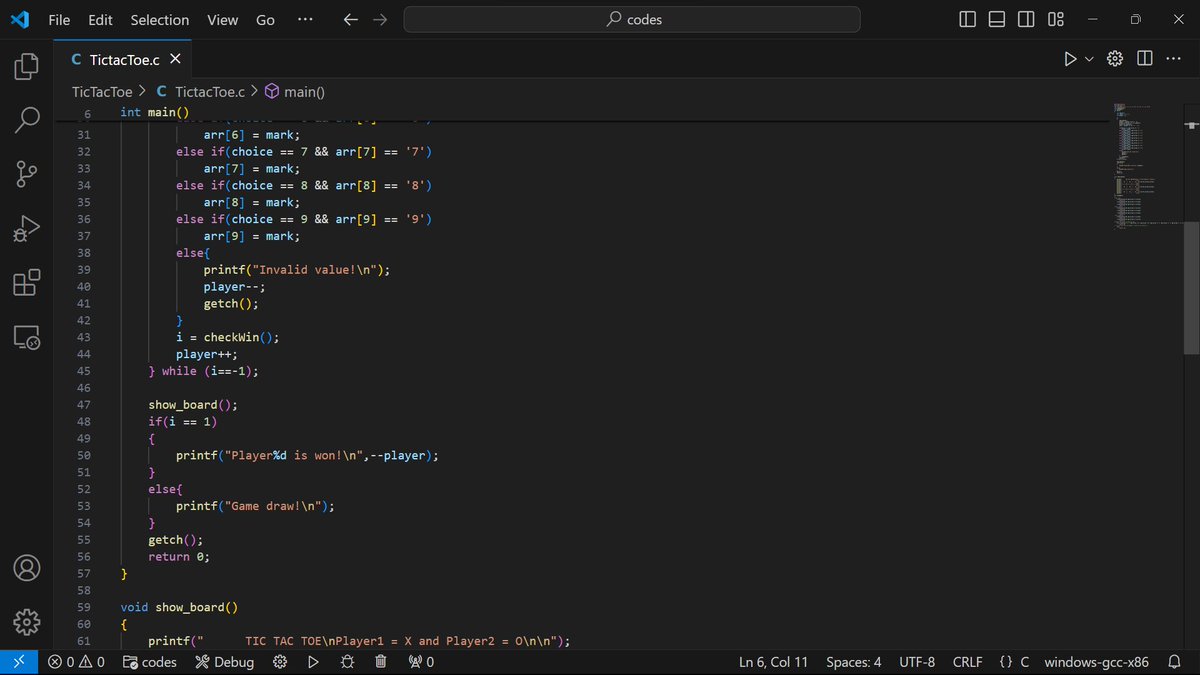Screen dimensions: 1200x675
Task: Open the notifications bell
Action: tap(1175, 662)
